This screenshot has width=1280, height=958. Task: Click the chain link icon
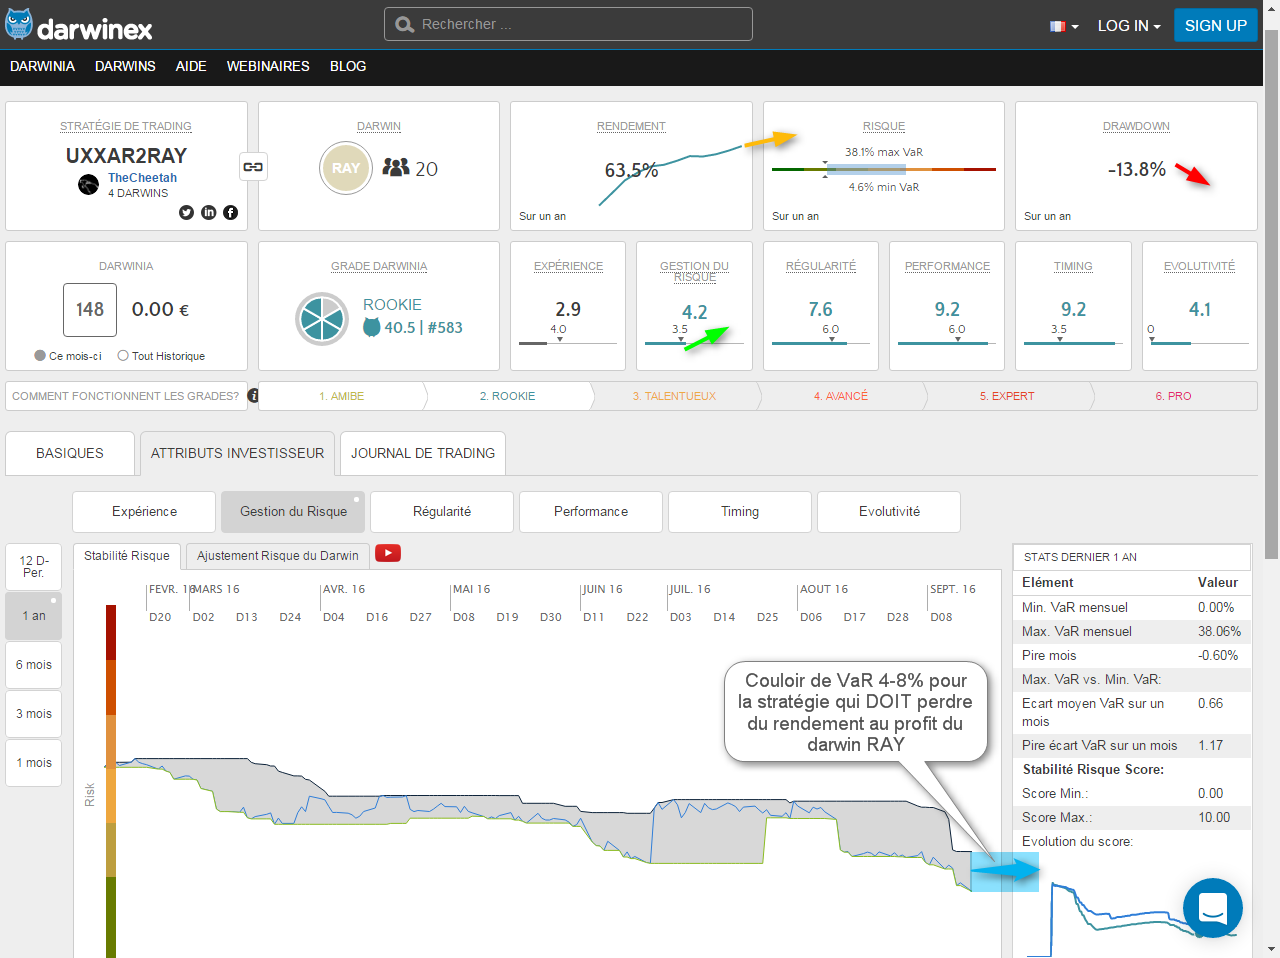tap(253, 167)
